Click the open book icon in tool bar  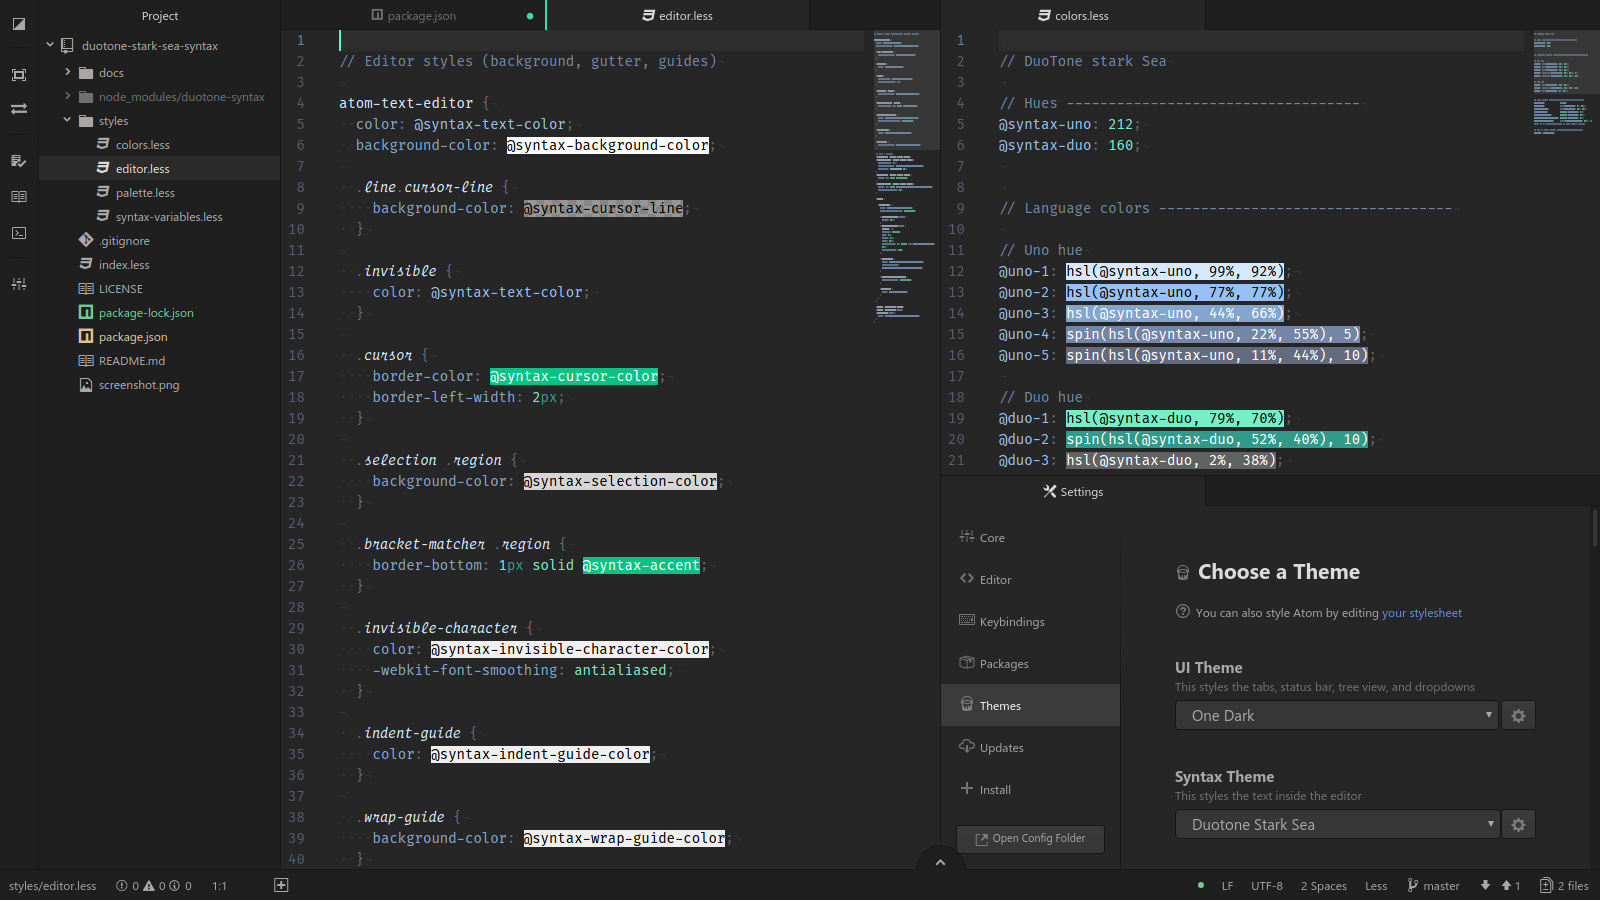pos(19,197)
